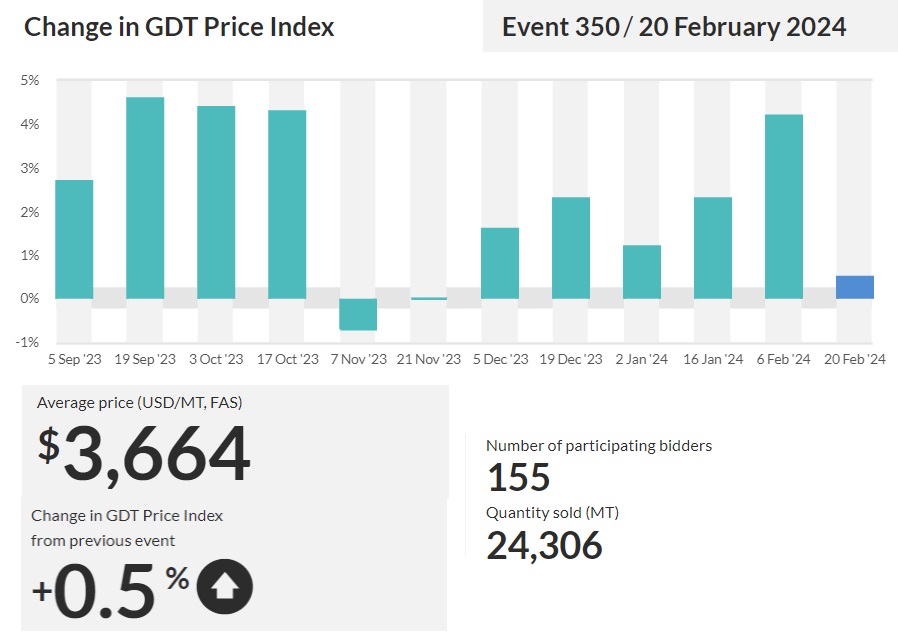This screenshot has width=898, height=634.
Task: Click the 5% label on the y-axis
Action: pos(29,80)
